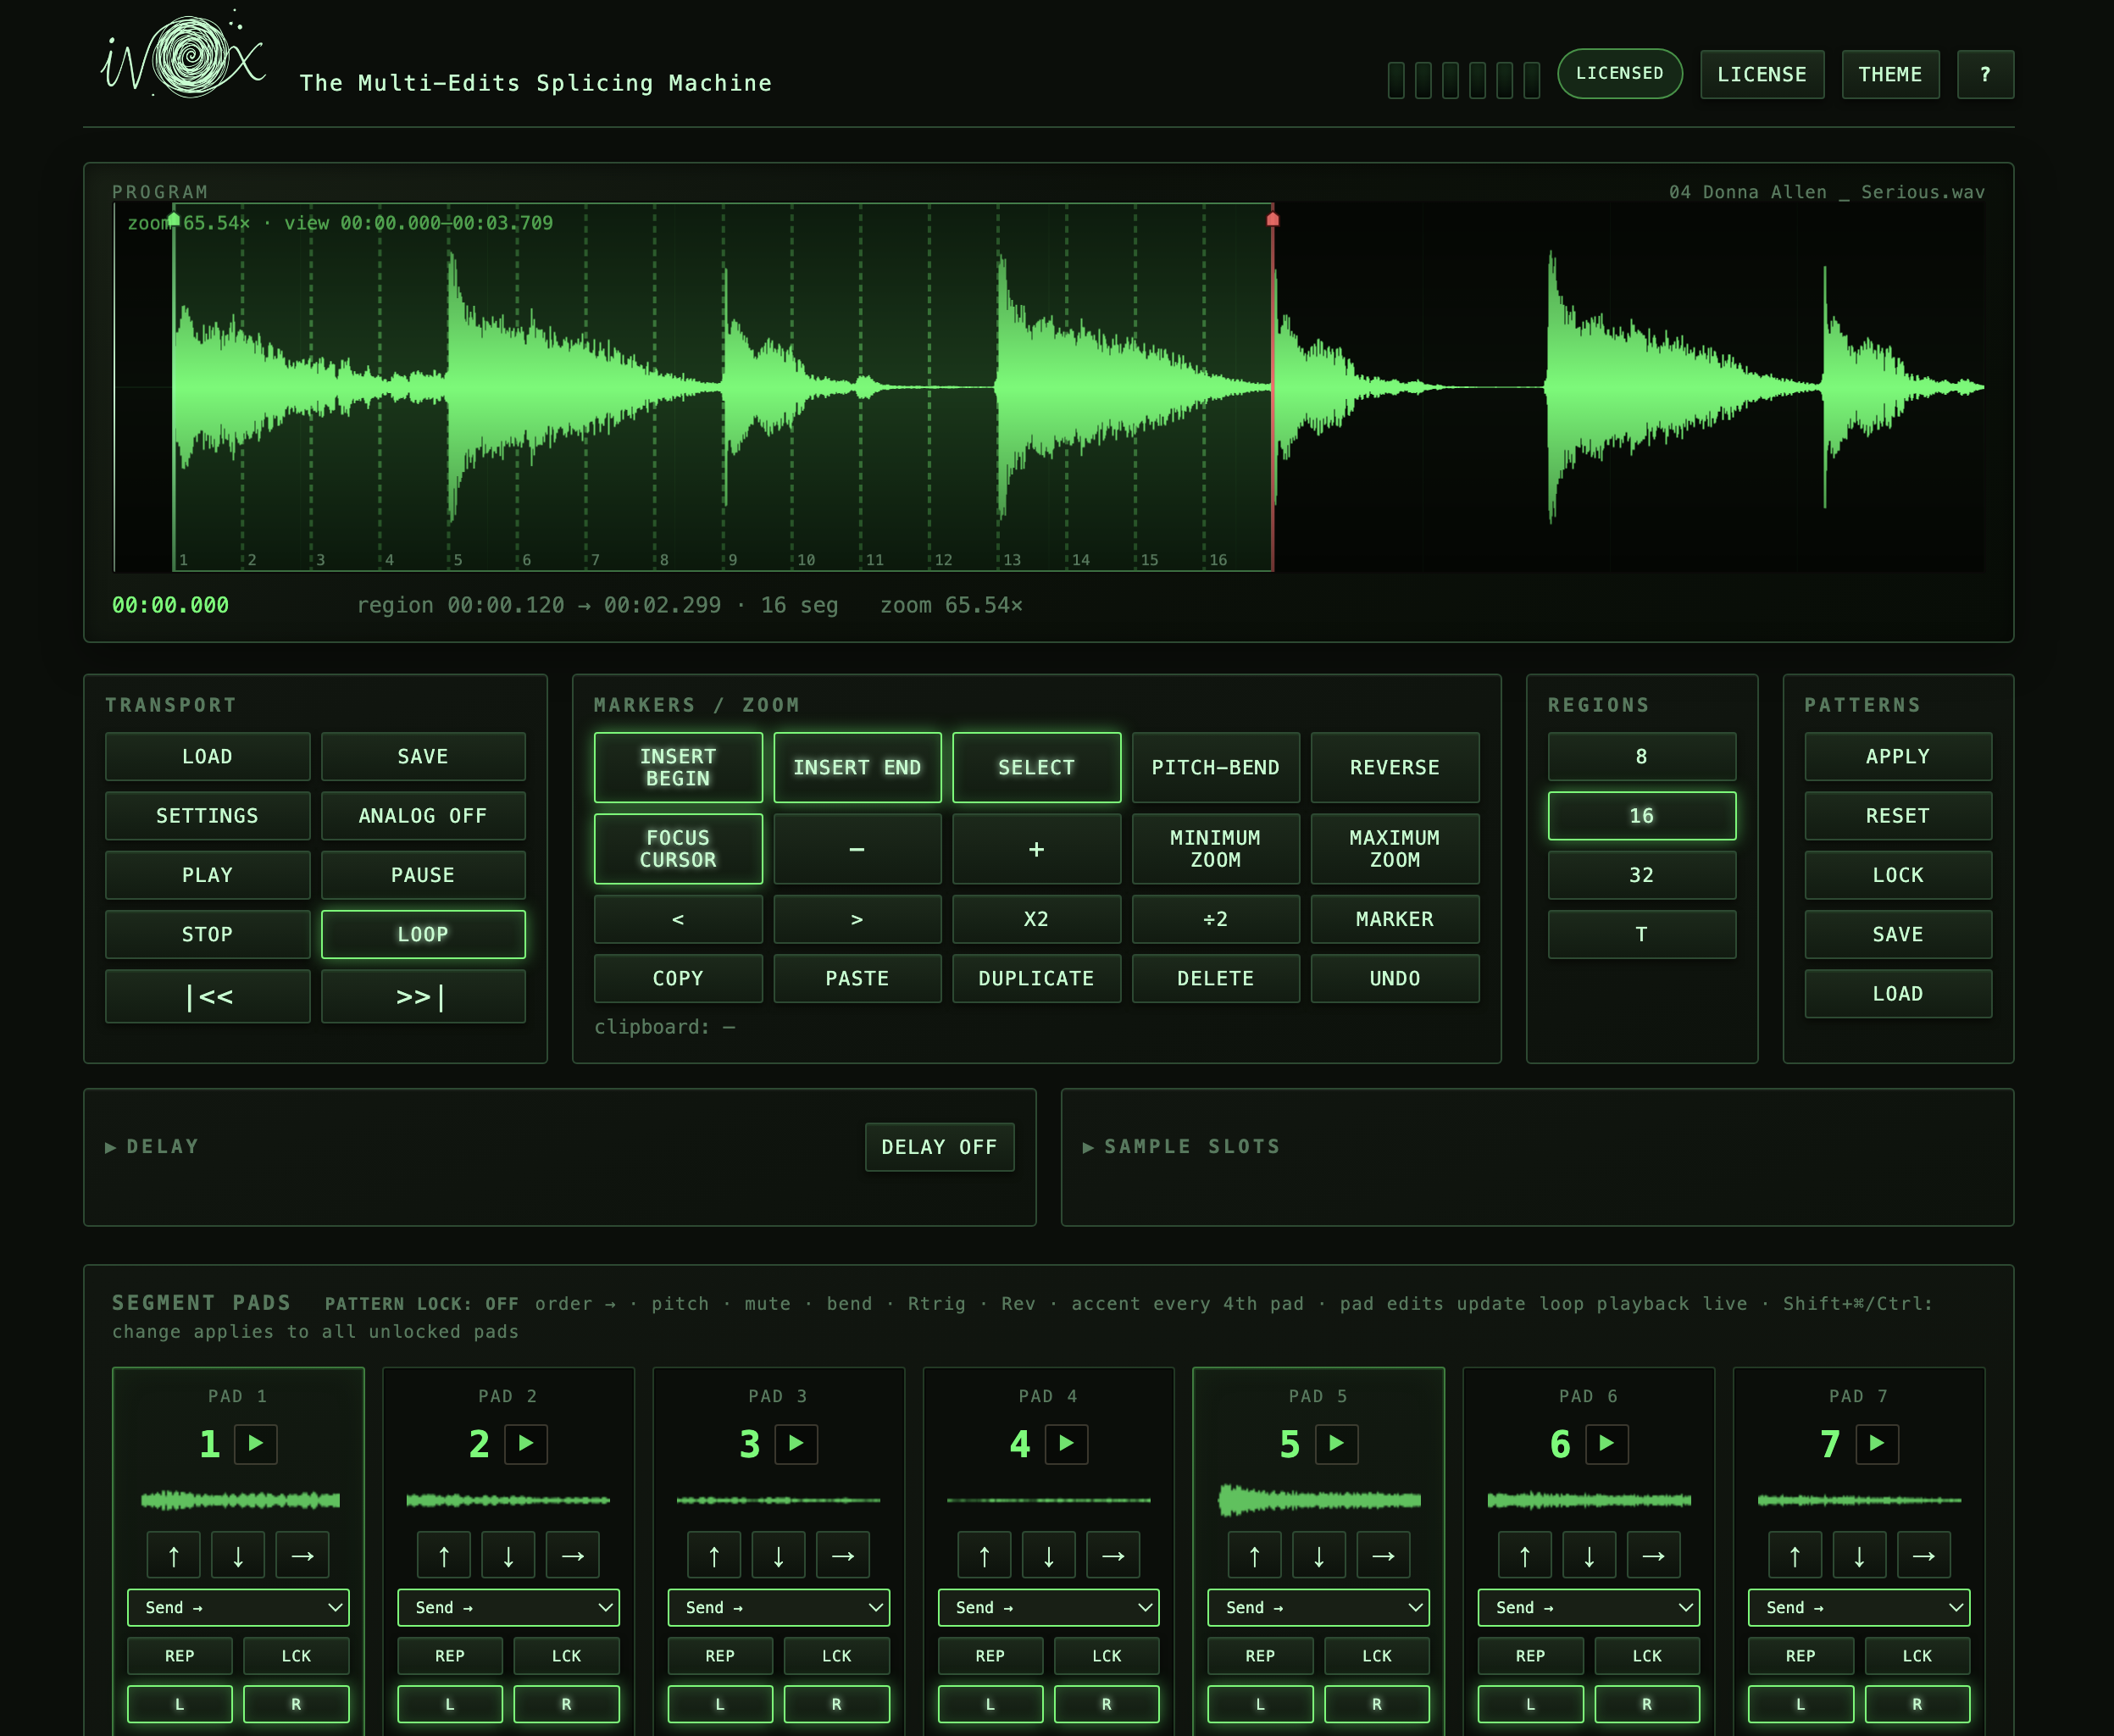
Task: Click Pad 7 right arrow icon
Action: click(x=1923, y=1555)
